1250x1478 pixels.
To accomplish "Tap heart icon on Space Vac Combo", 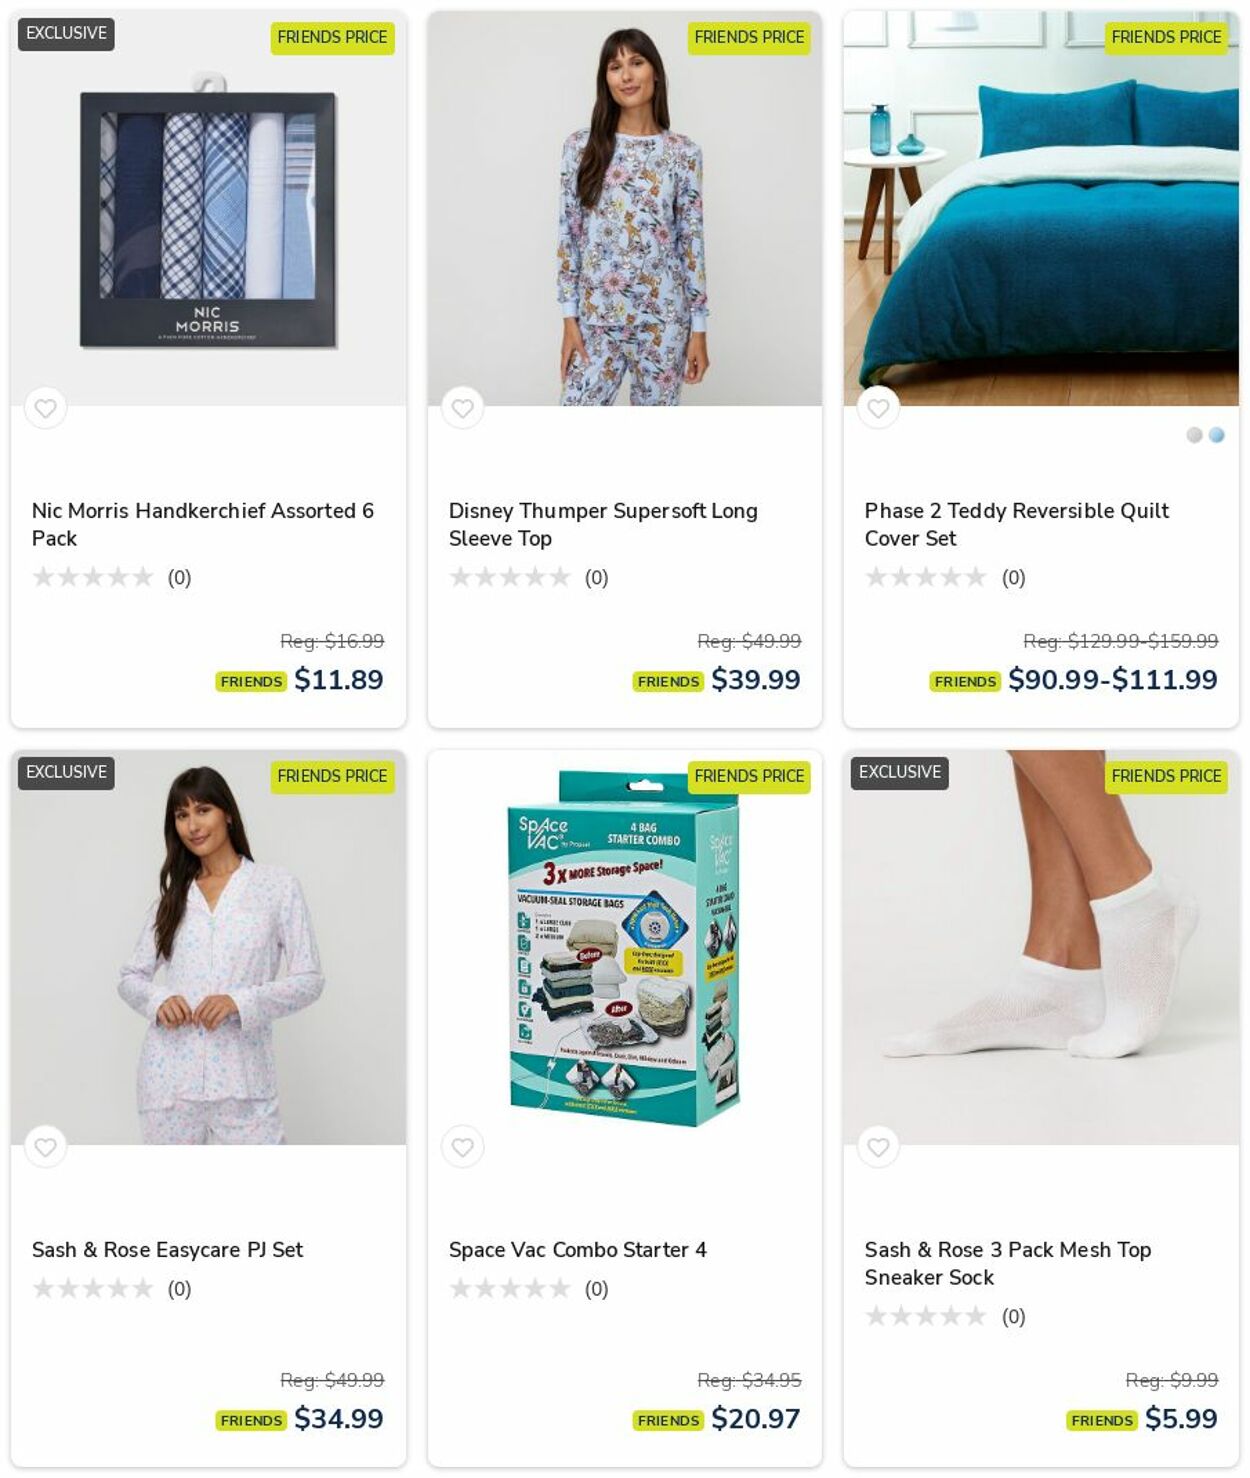I will click(x=462, y=1147).
